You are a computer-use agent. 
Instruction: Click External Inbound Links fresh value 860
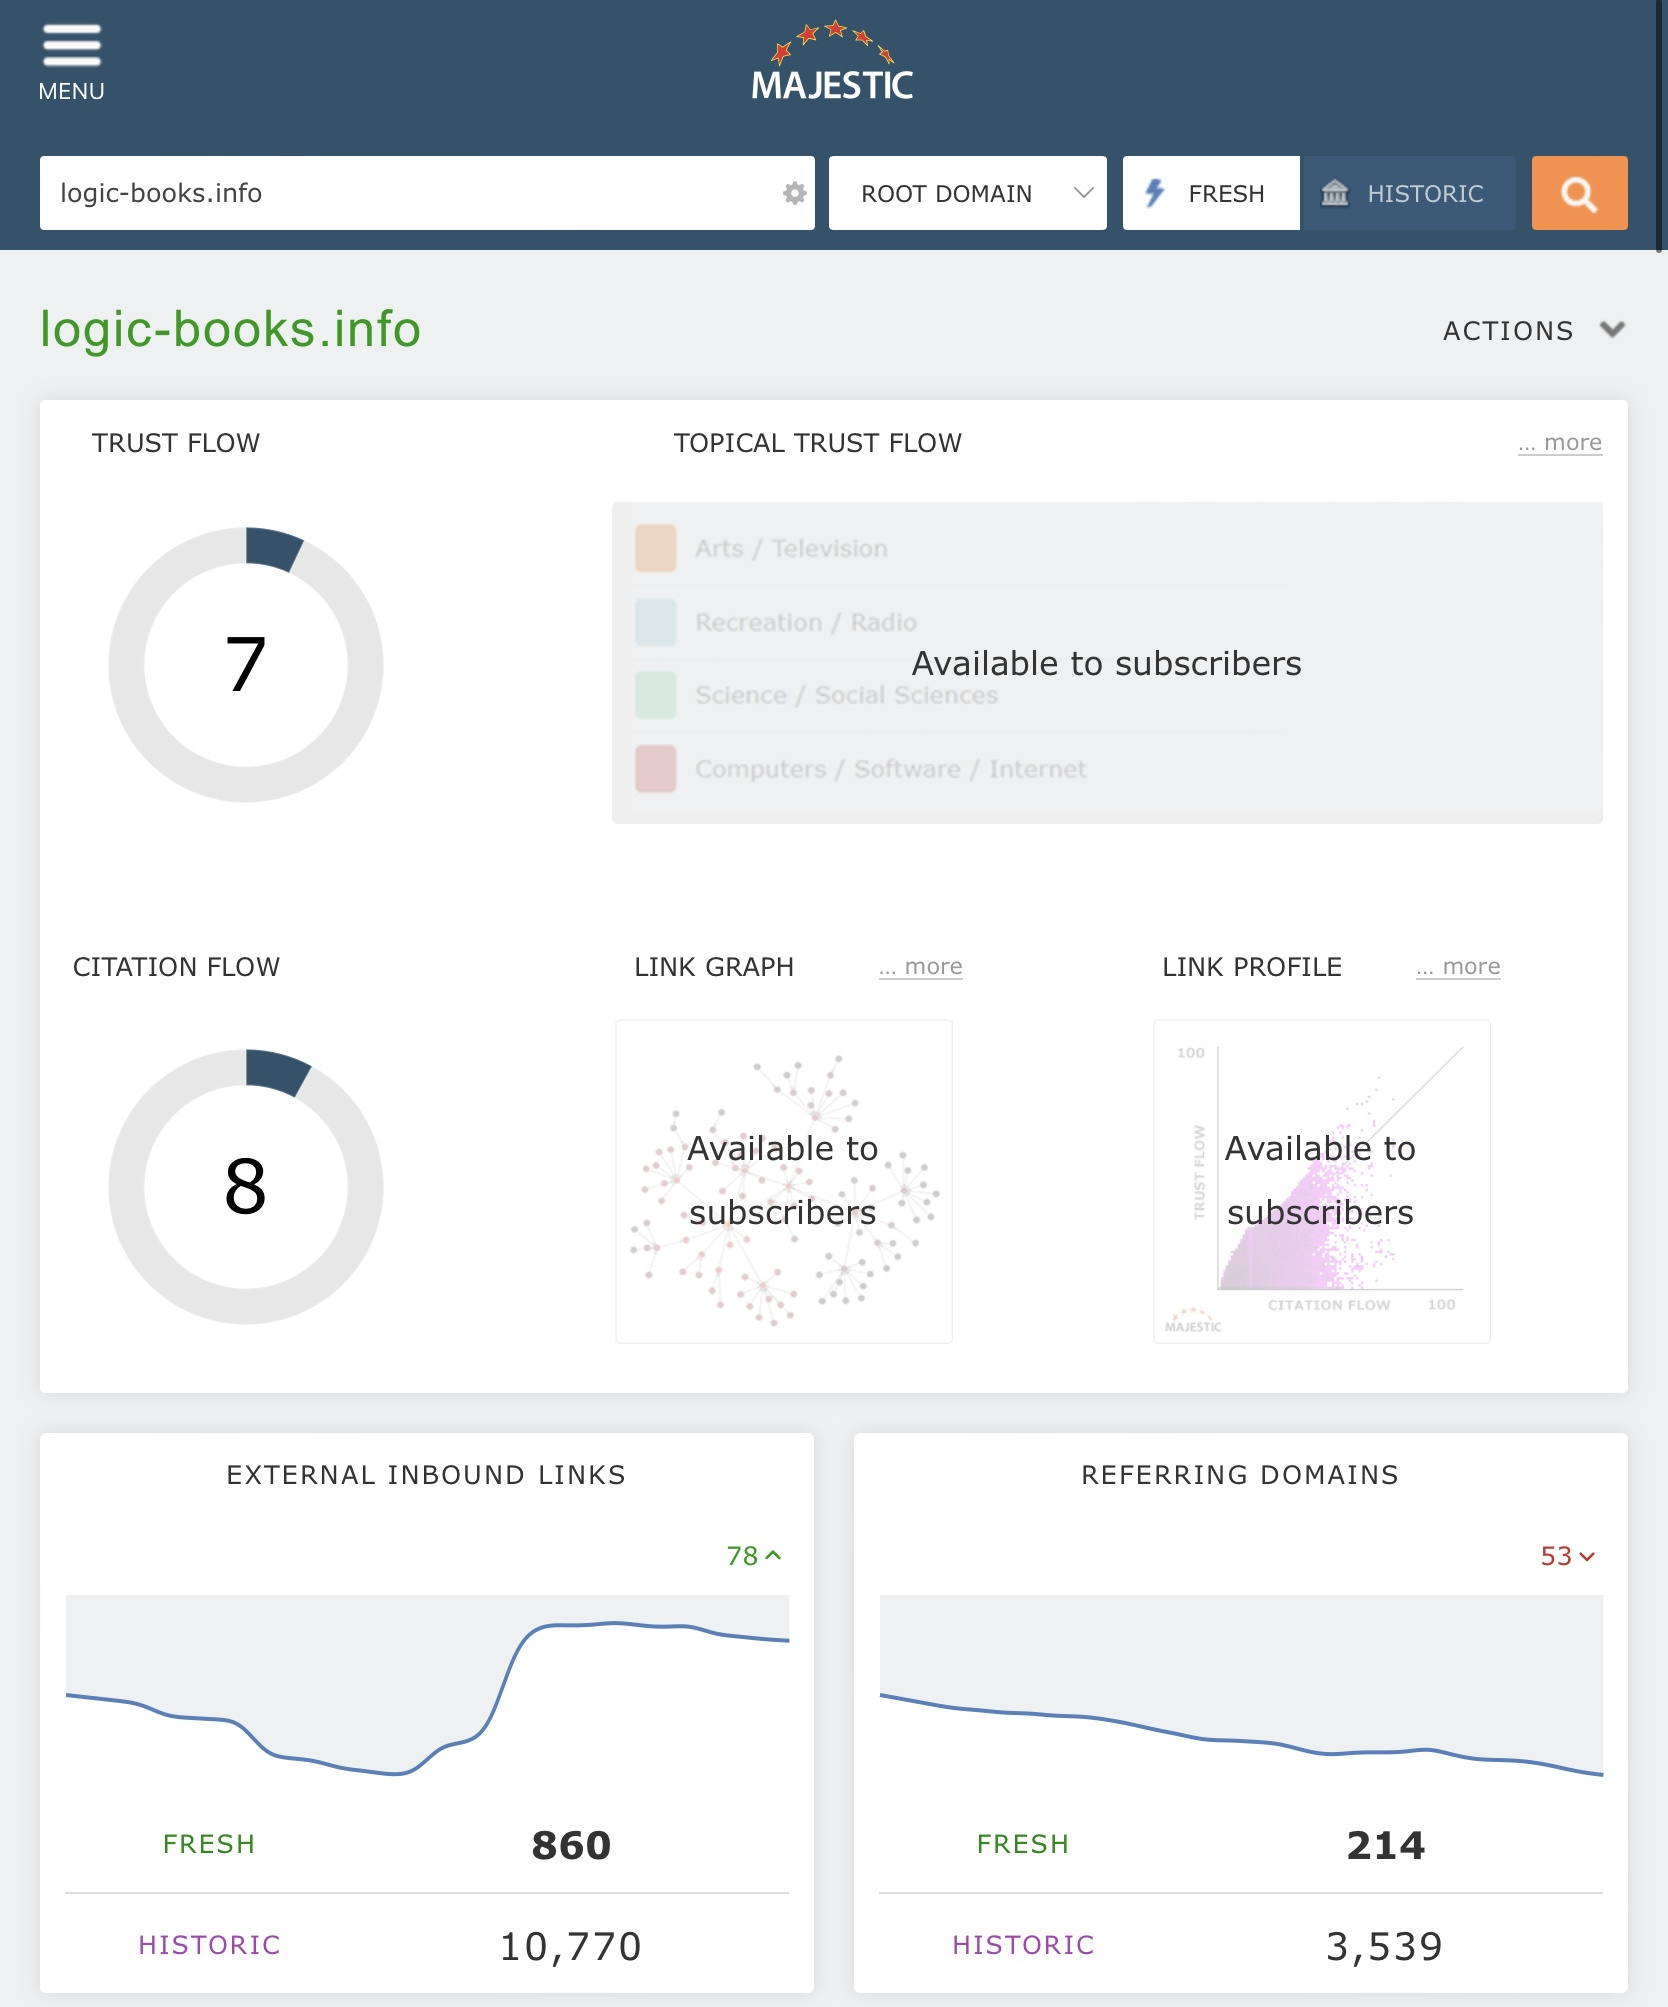point(571,1845)
